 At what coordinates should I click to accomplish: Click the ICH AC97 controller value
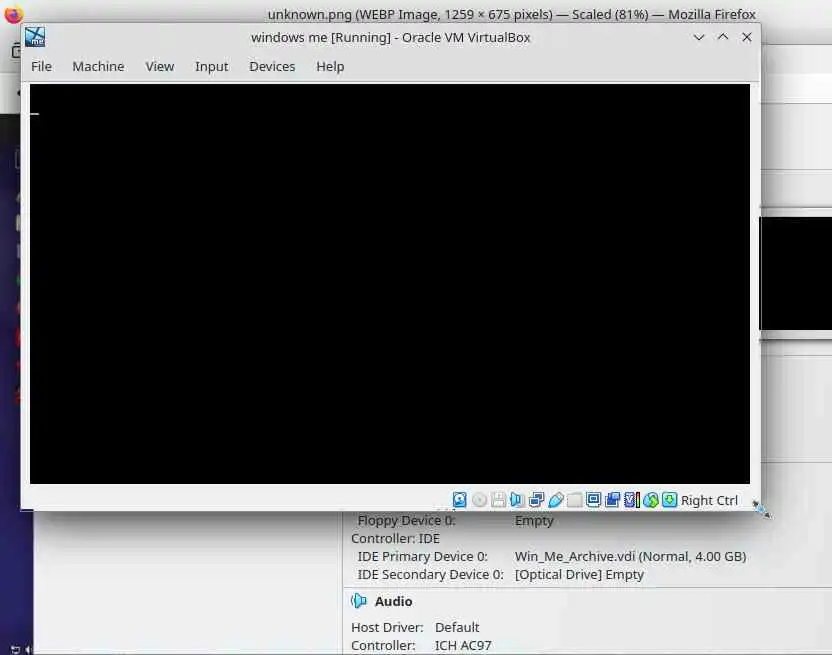pyautogui.click(x=463, y=645)
